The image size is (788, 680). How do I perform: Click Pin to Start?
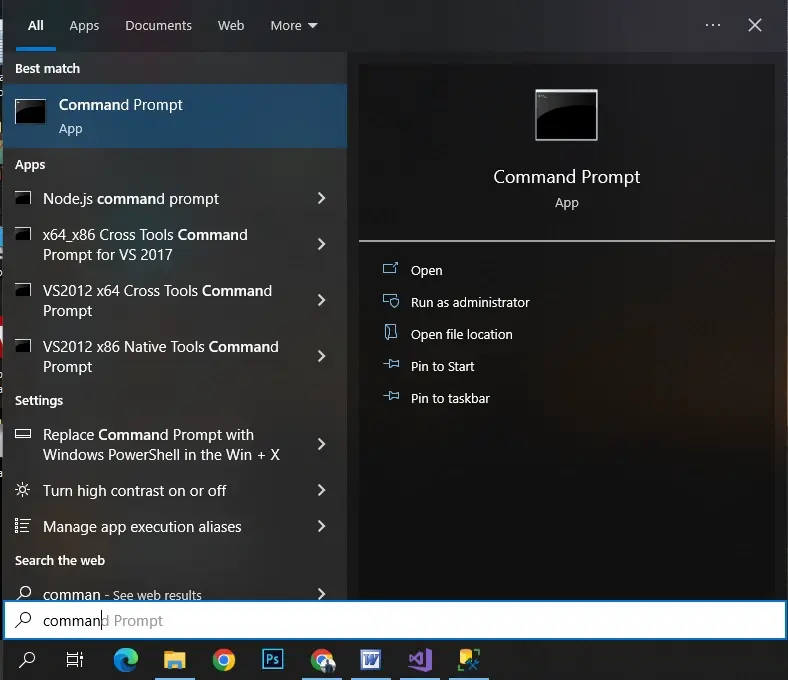(x=442, y=366)
